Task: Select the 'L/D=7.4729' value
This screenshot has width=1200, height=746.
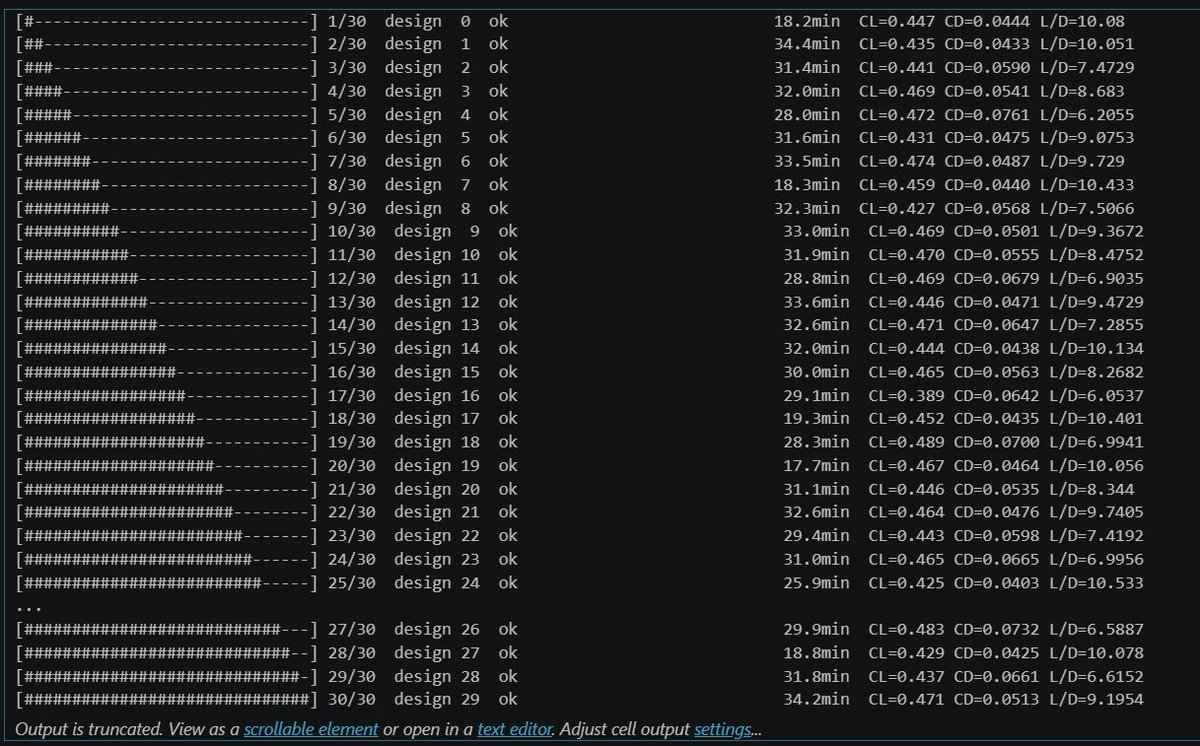Action: pos(1086,68)
